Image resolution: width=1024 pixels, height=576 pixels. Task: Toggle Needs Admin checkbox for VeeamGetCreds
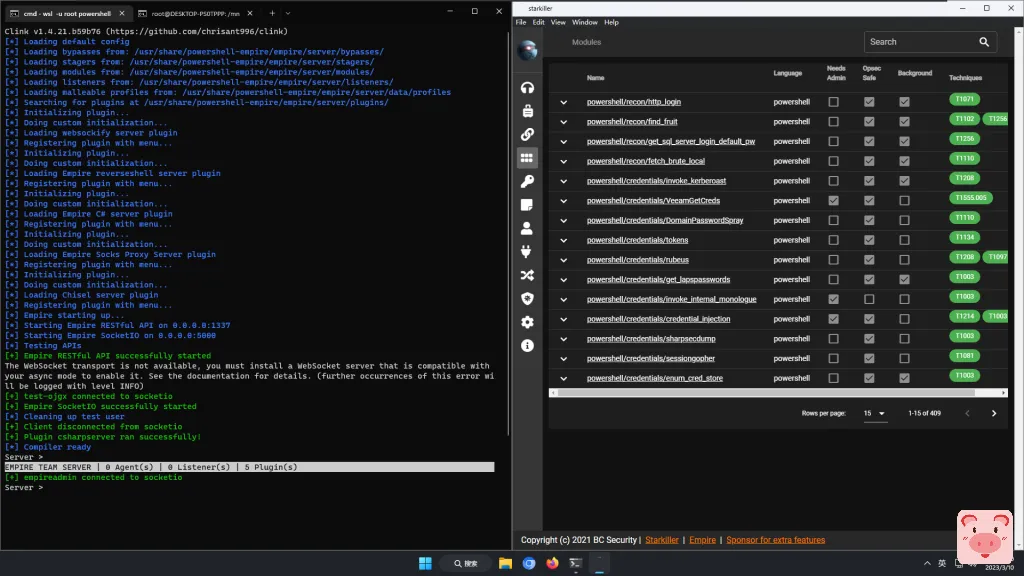pyautogui.click(x=834, y=200)
